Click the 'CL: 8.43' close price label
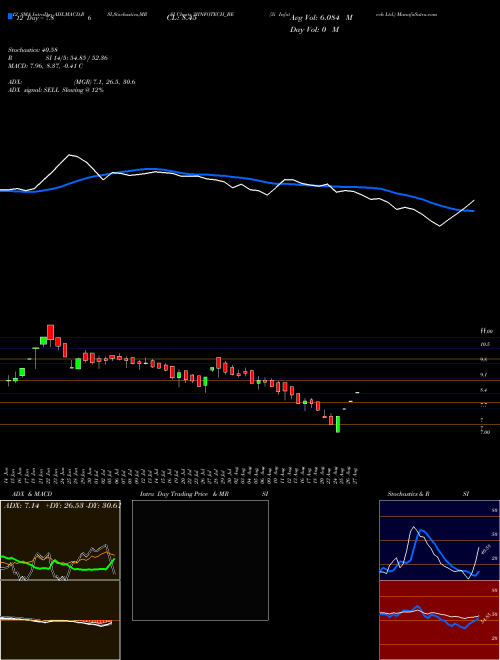 pyautogui.click(x=182, y=18)
